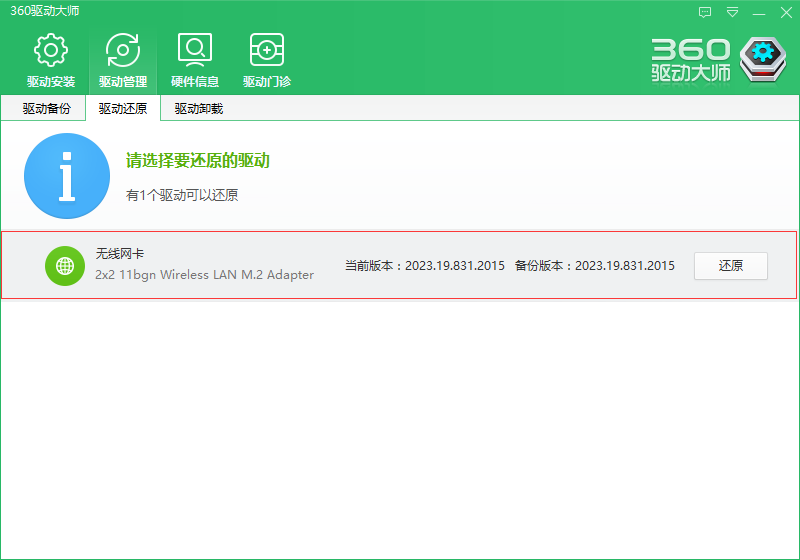Click the 无线网卡 device name
This screenshot has height=560, width=800.
click(x=120, y=254)
